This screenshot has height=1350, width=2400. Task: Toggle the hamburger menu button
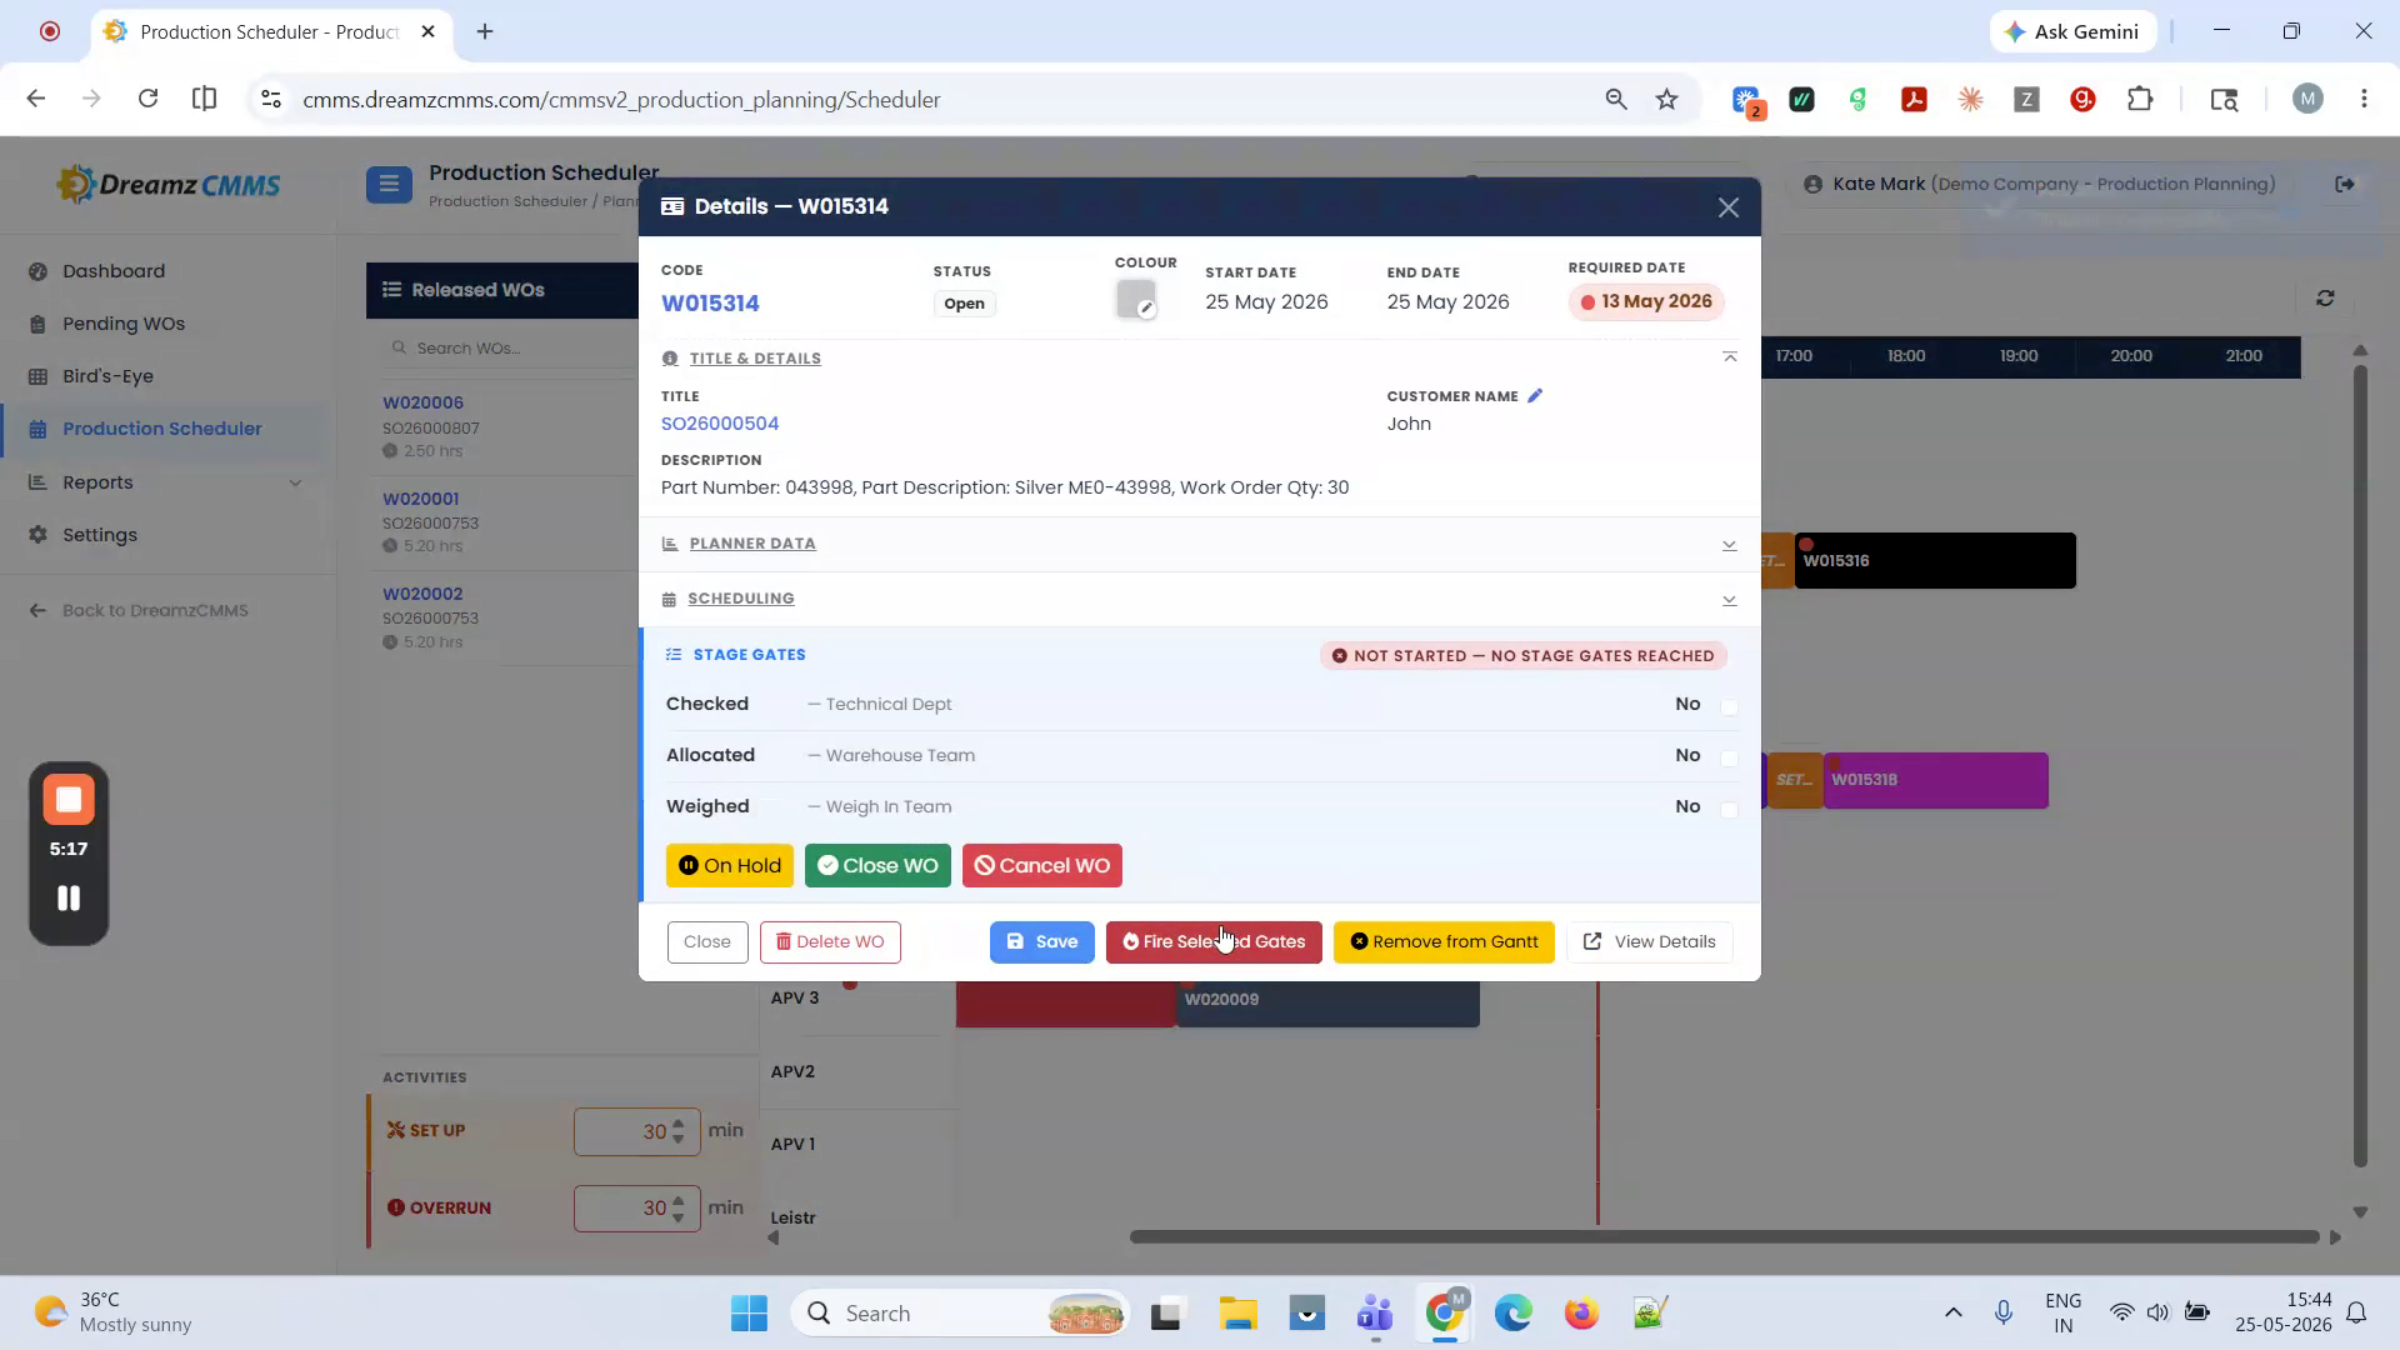click(x=389, y=184)
